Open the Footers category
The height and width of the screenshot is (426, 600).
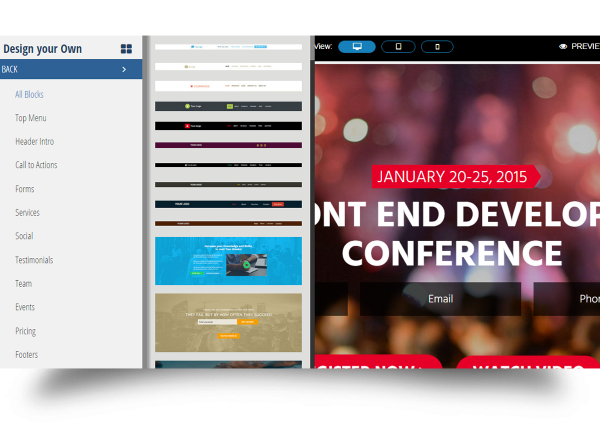pyautogui.click(x=26, y=355)
